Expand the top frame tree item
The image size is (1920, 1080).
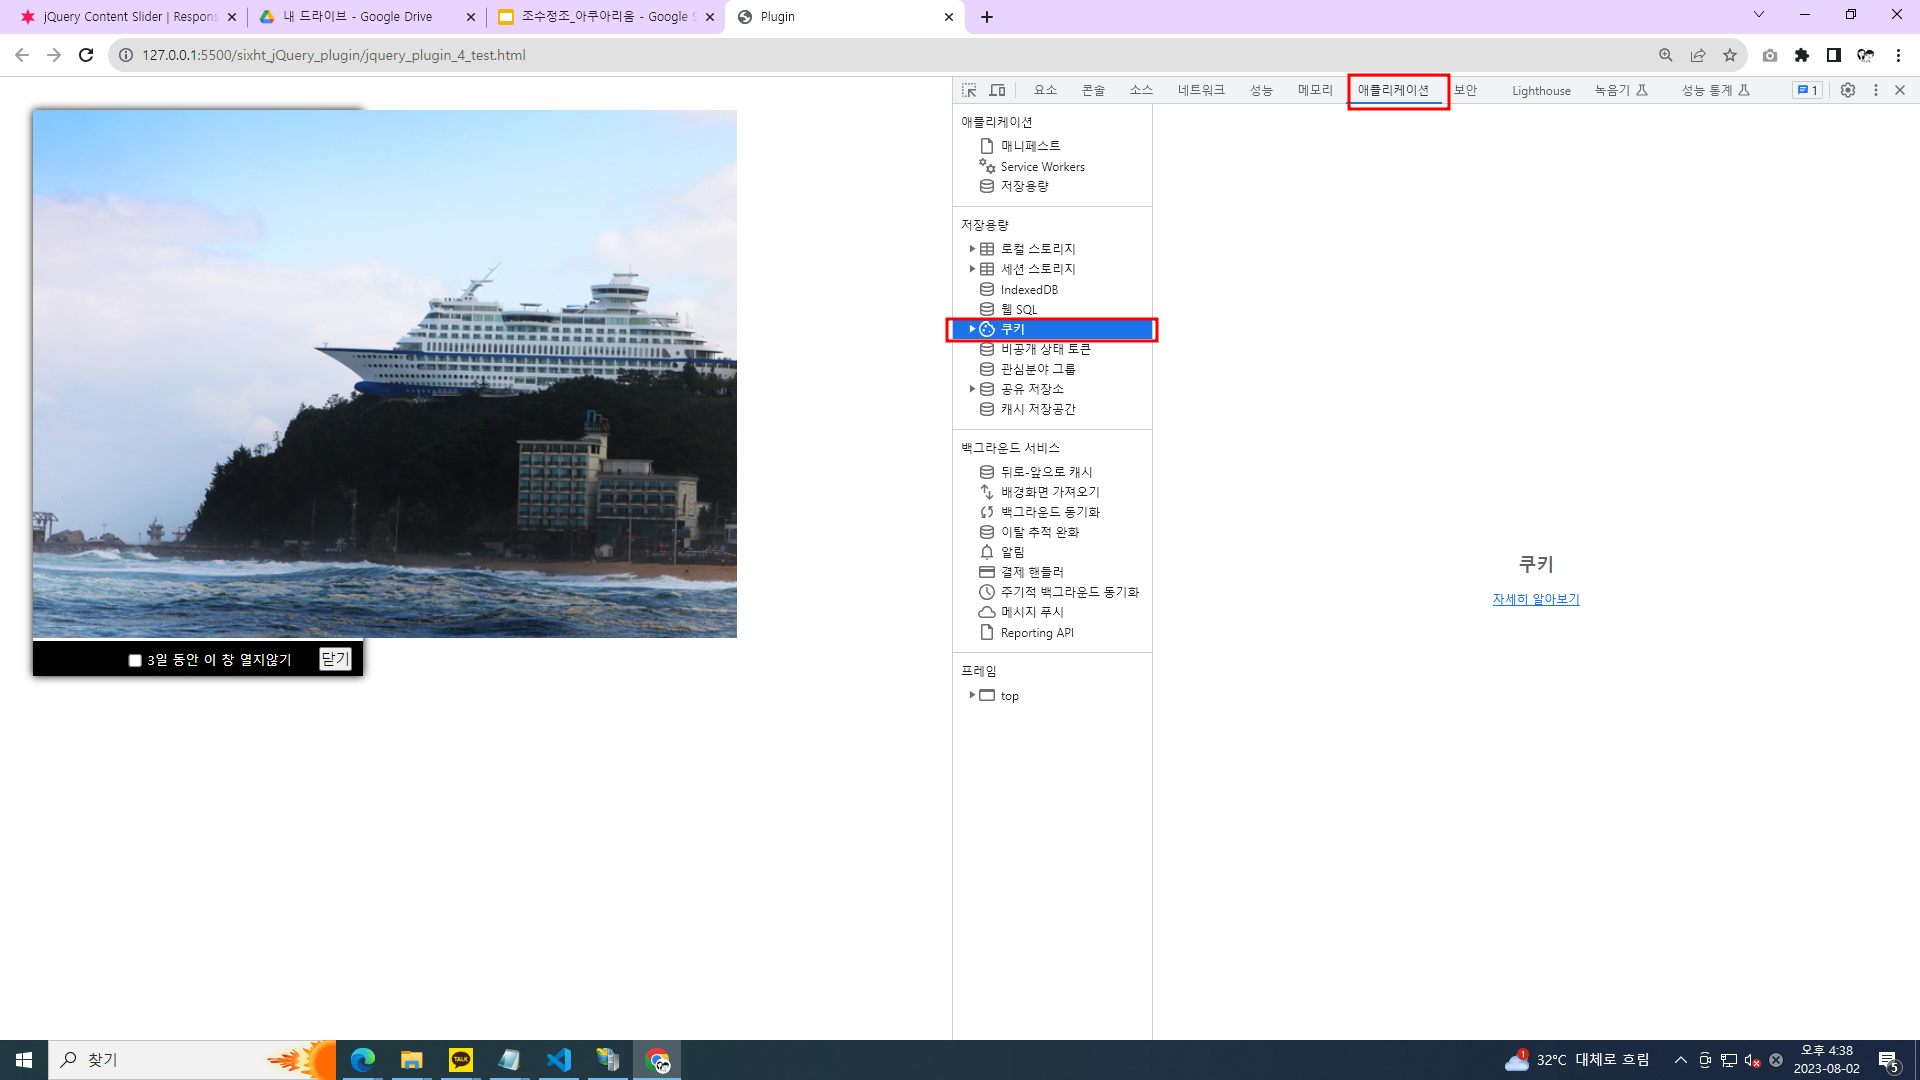(972, 695)
